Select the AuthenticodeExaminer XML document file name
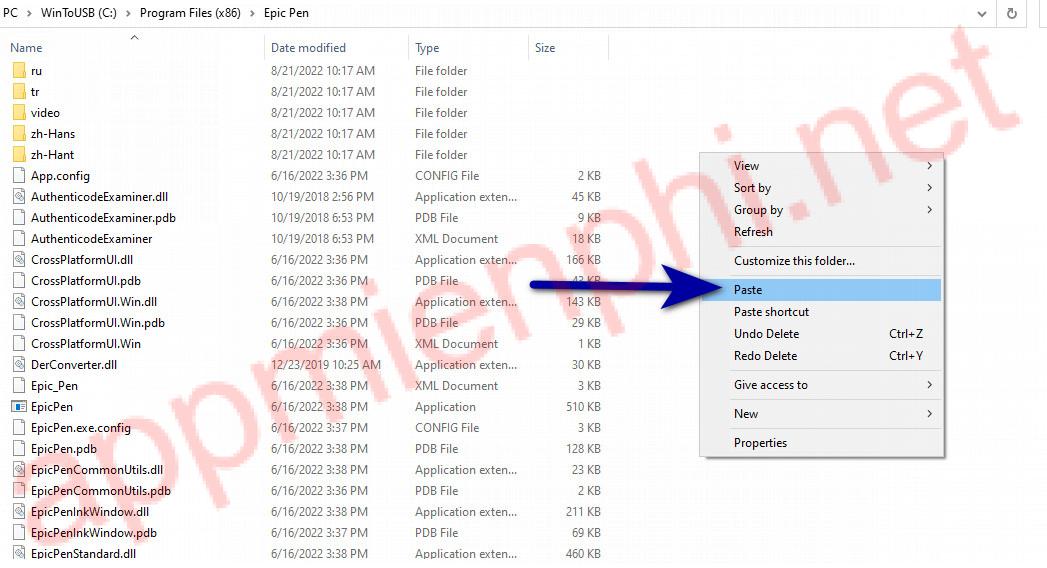The height and width of the screenshot is (568, 1047). [91, 239]
